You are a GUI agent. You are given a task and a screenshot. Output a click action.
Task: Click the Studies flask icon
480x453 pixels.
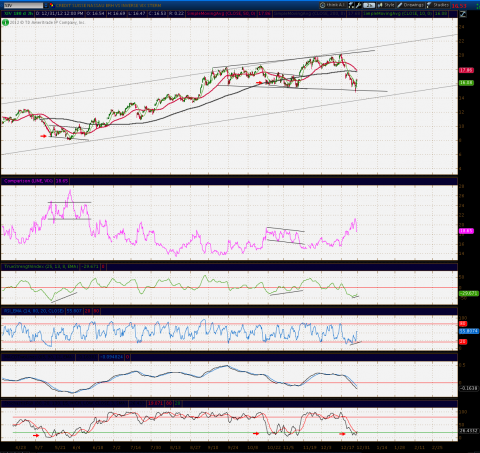pyautogui.click(x=429, y=5)
